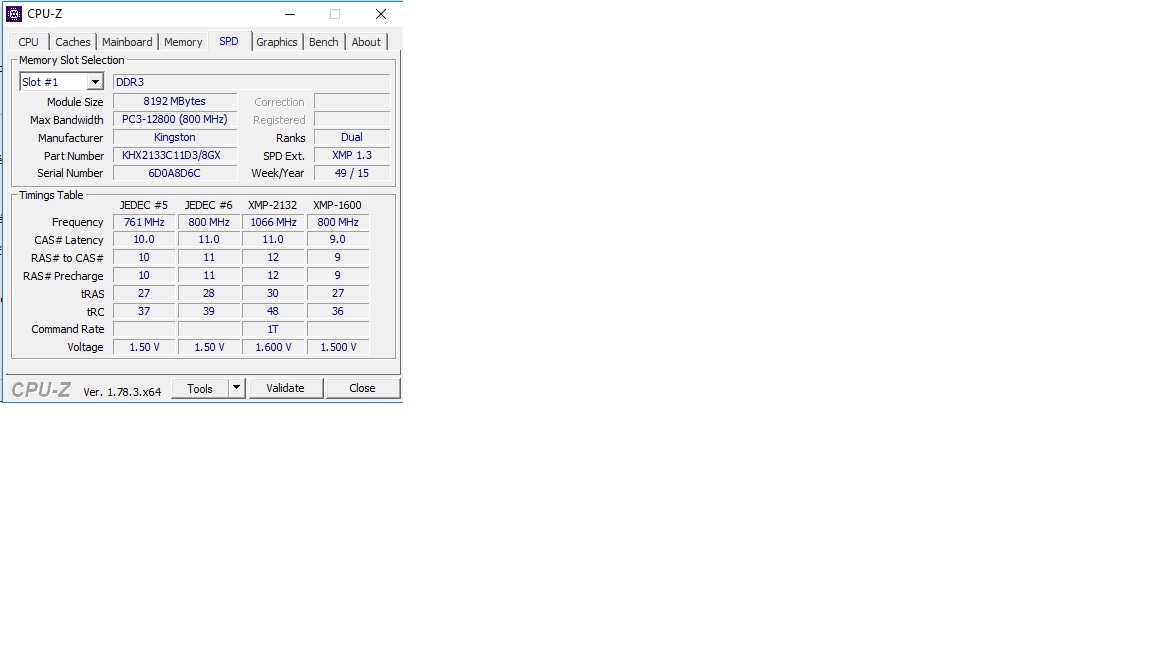Click the Close button at bottom
Image resolution: width=1152 pixels, height=648 pixels.
click(x=362, y=389)
